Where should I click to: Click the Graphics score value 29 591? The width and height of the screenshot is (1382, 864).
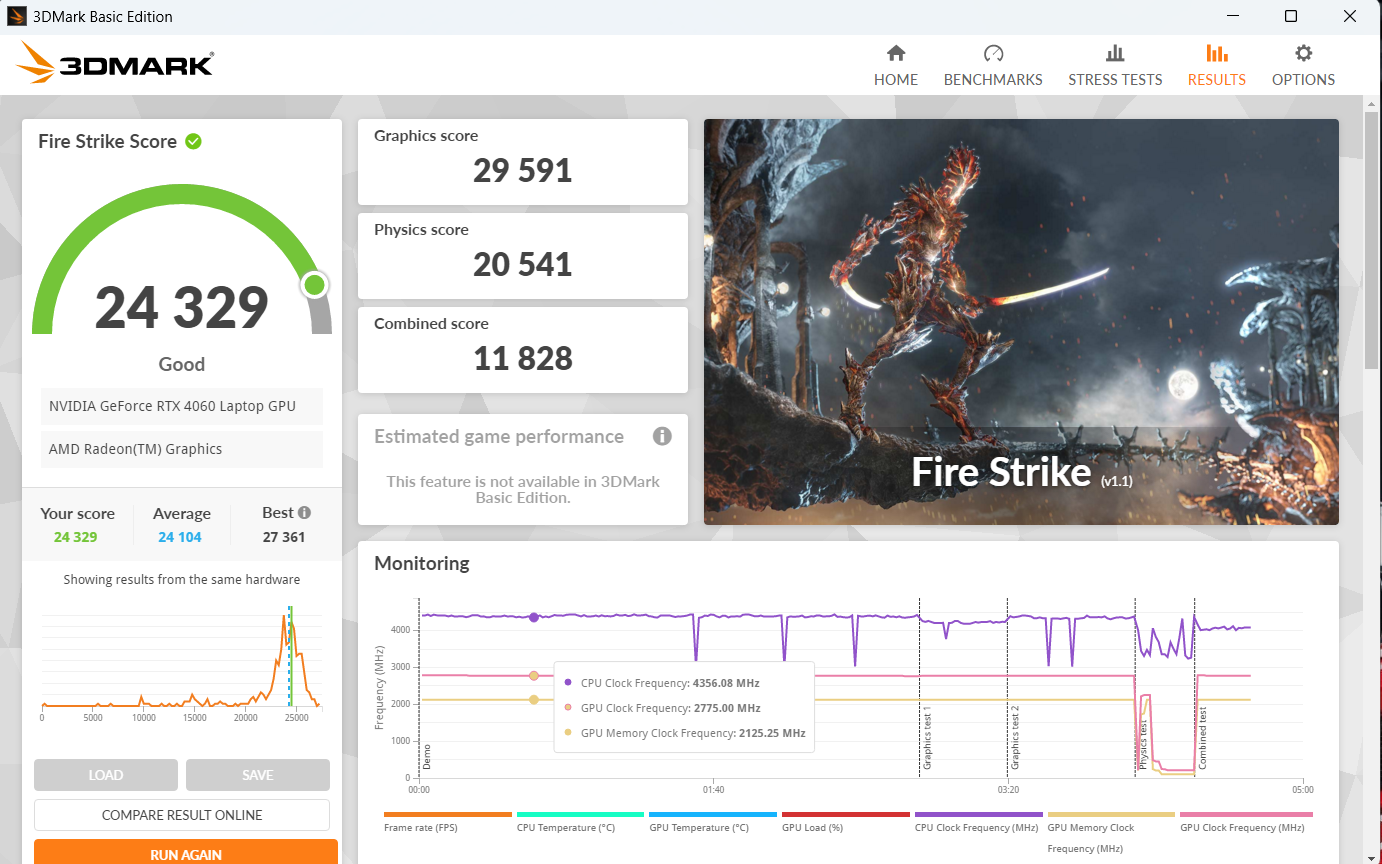(x=523, y=171)
